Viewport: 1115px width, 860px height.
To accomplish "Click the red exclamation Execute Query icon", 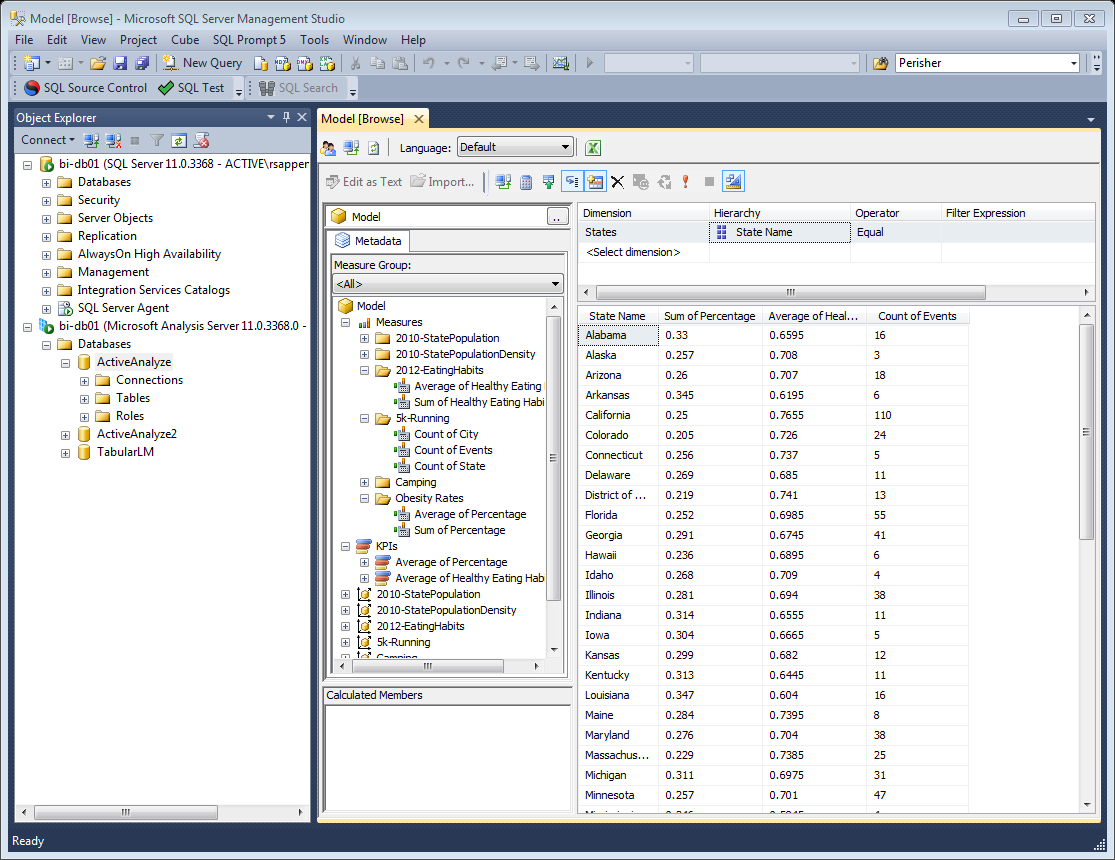I will tap(686, 182).
